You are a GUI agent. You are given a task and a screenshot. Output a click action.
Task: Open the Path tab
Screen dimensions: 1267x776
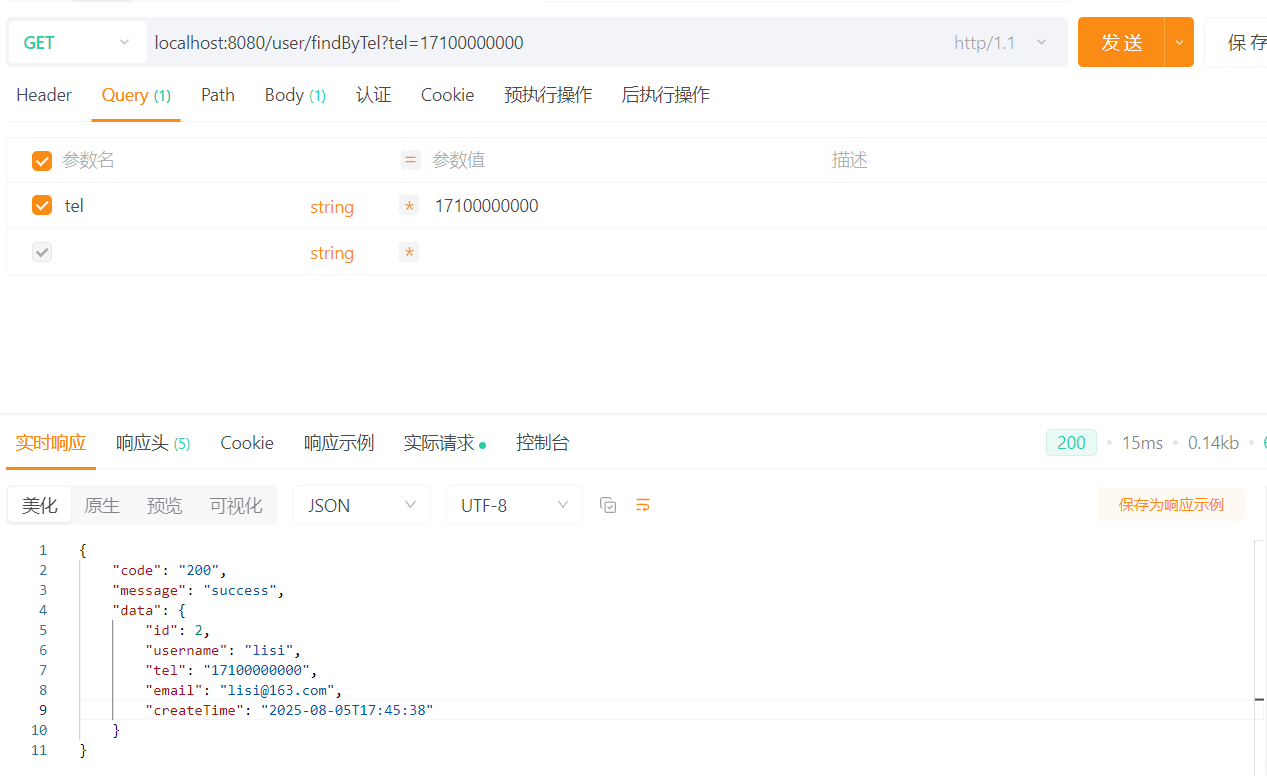[218, 95]
